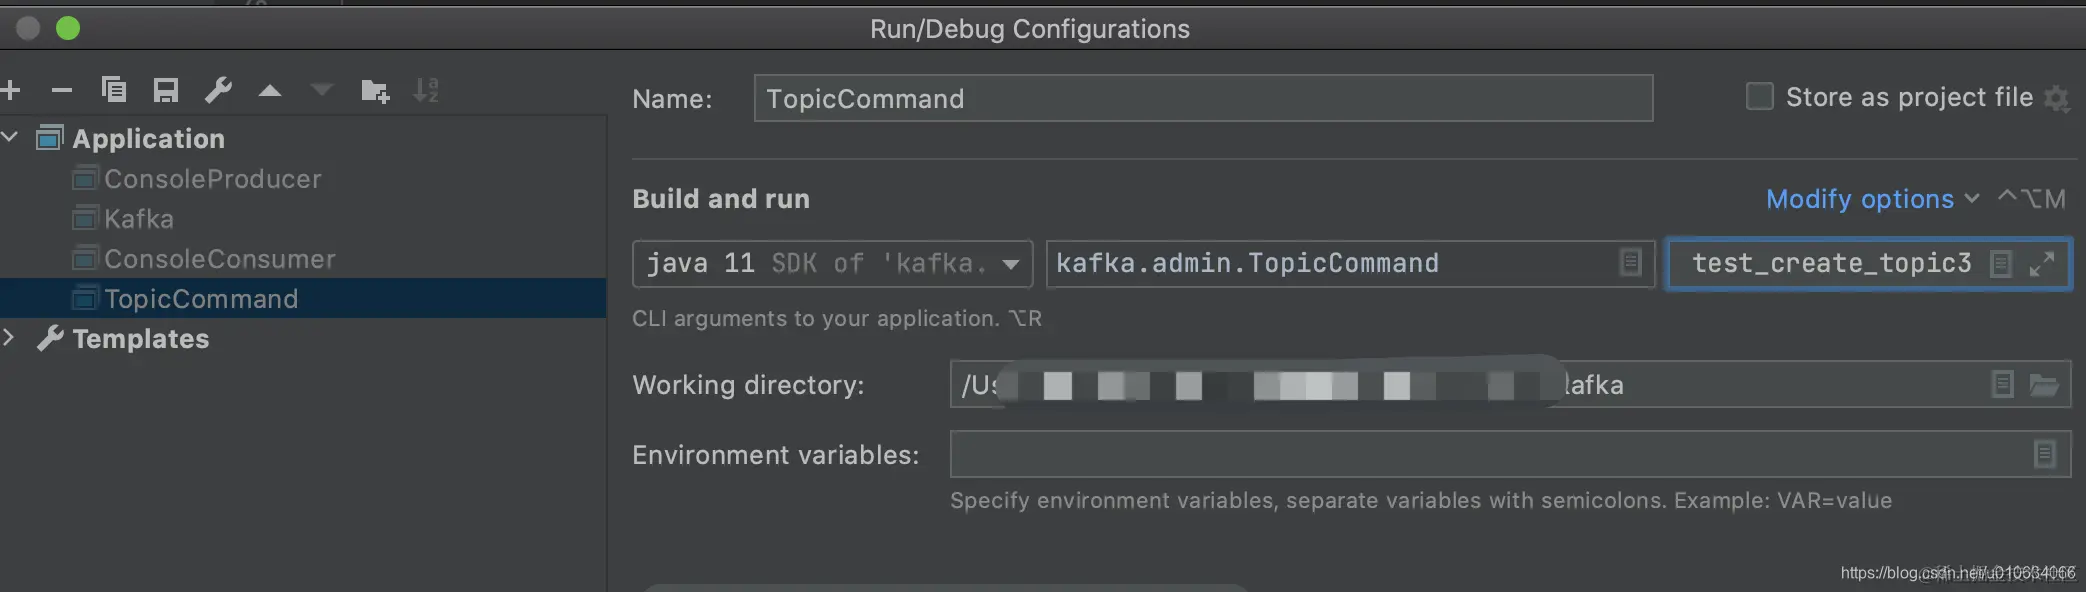Select the ConsoleConsumer configuration

(x=219, y=259)
